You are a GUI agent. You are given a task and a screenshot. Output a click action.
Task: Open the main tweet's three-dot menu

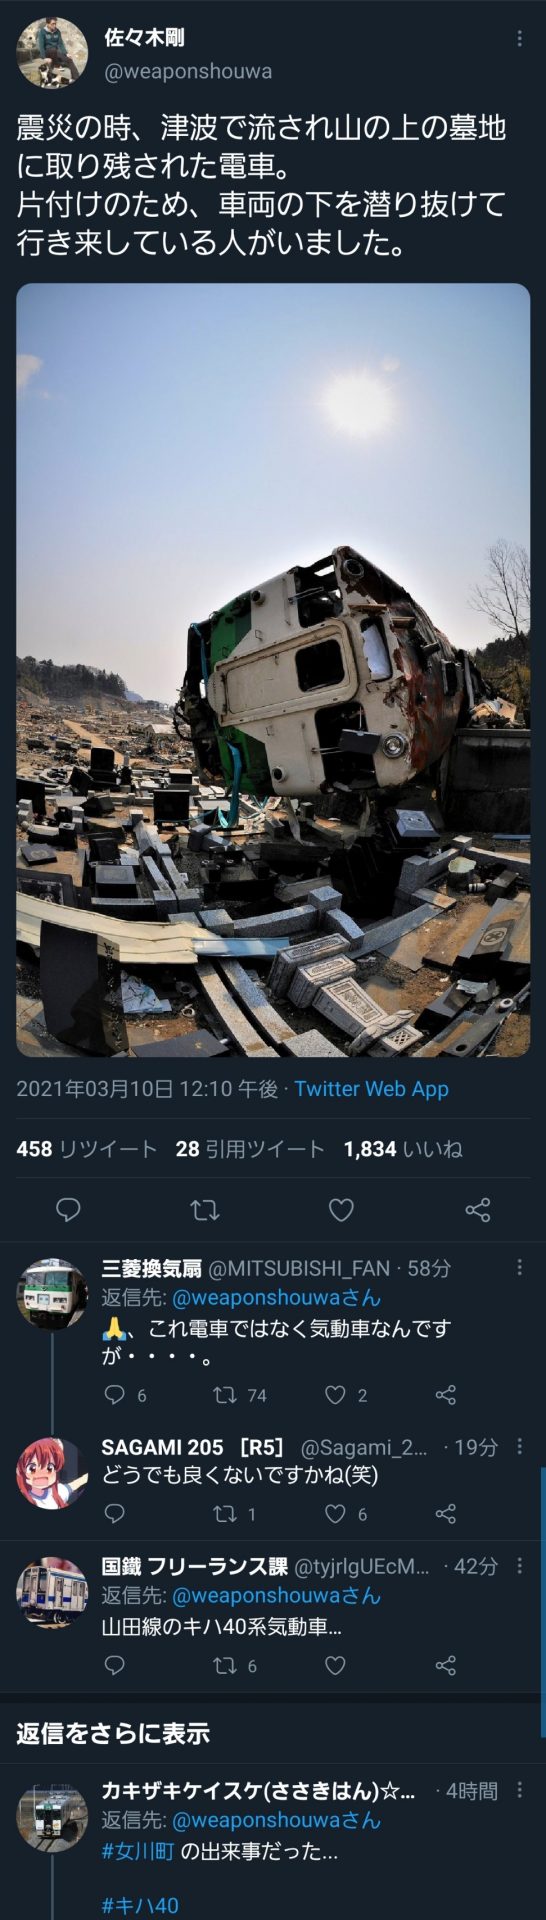point(518,39)
